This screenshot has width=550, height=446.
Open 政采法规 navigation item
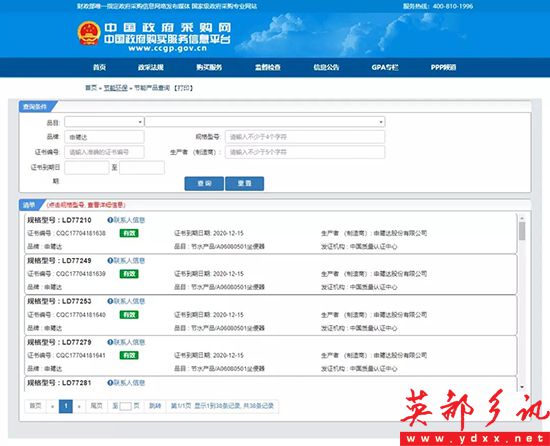pyautogui.click(x=151, y=67)
